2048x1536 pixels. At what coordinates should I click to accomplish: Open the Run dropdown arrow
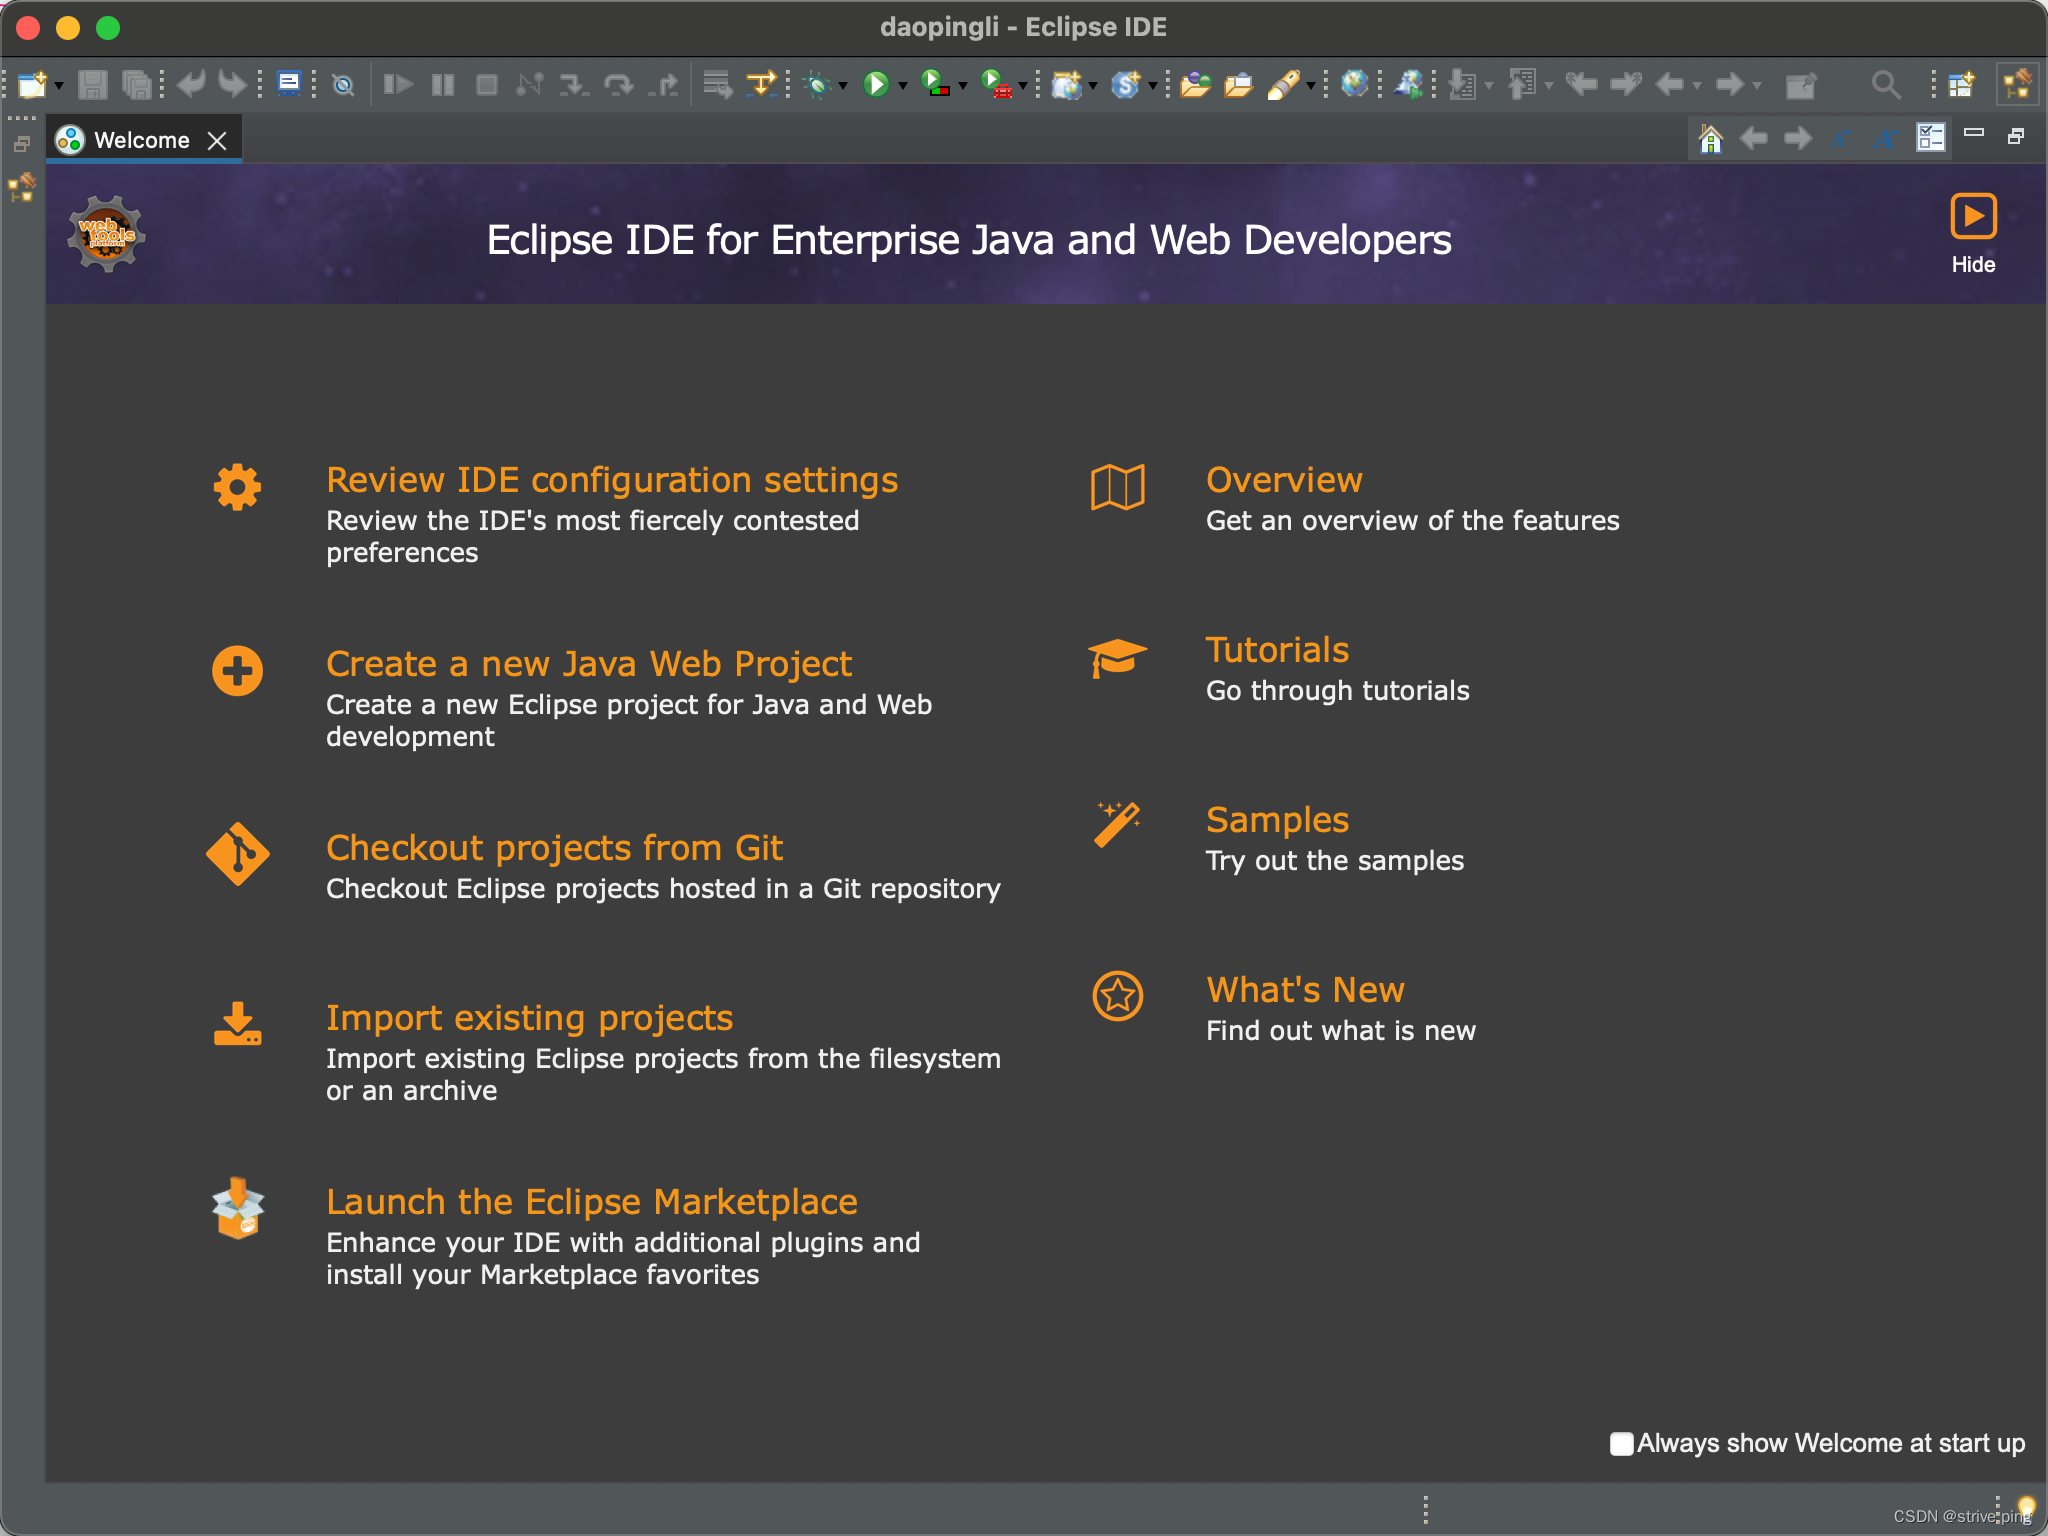click(903, 86)
